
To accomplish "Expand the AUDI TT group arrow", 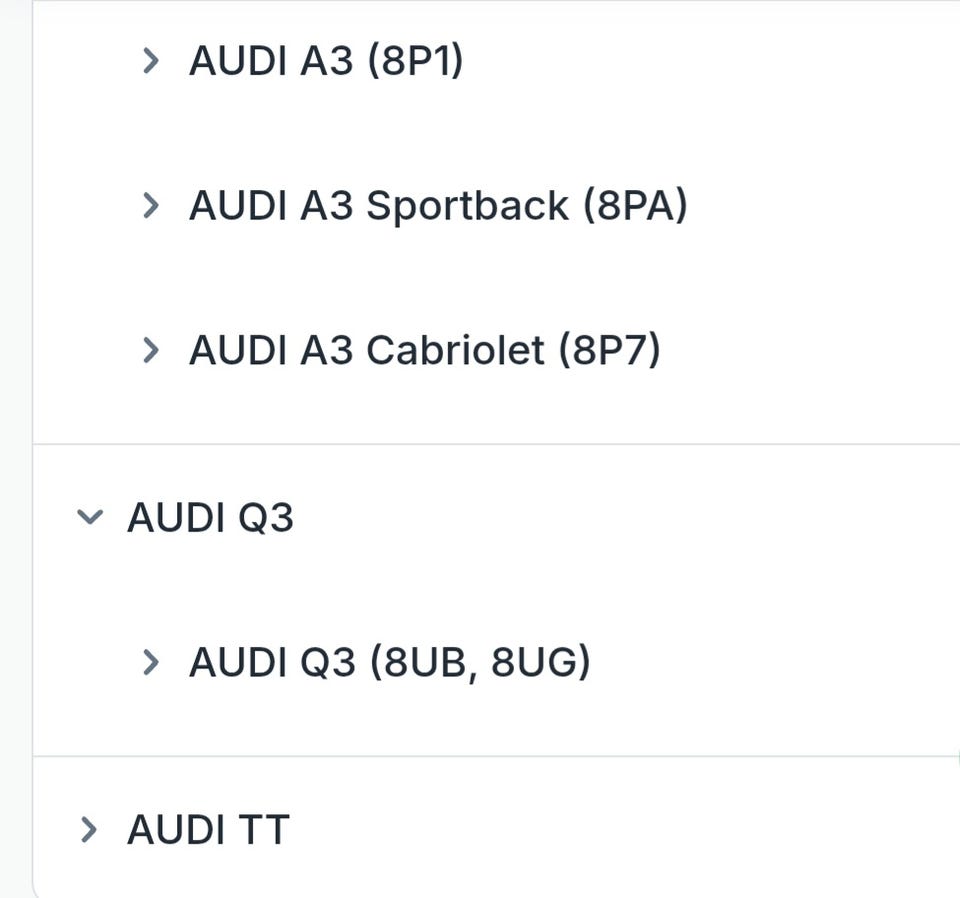I will tap(90, 829).
